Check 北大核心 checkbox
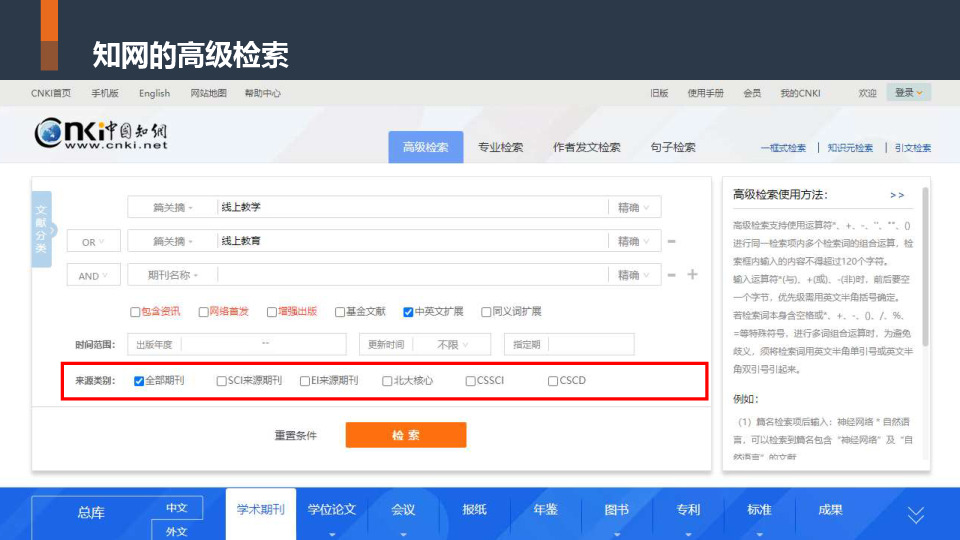 pos(387,381)
